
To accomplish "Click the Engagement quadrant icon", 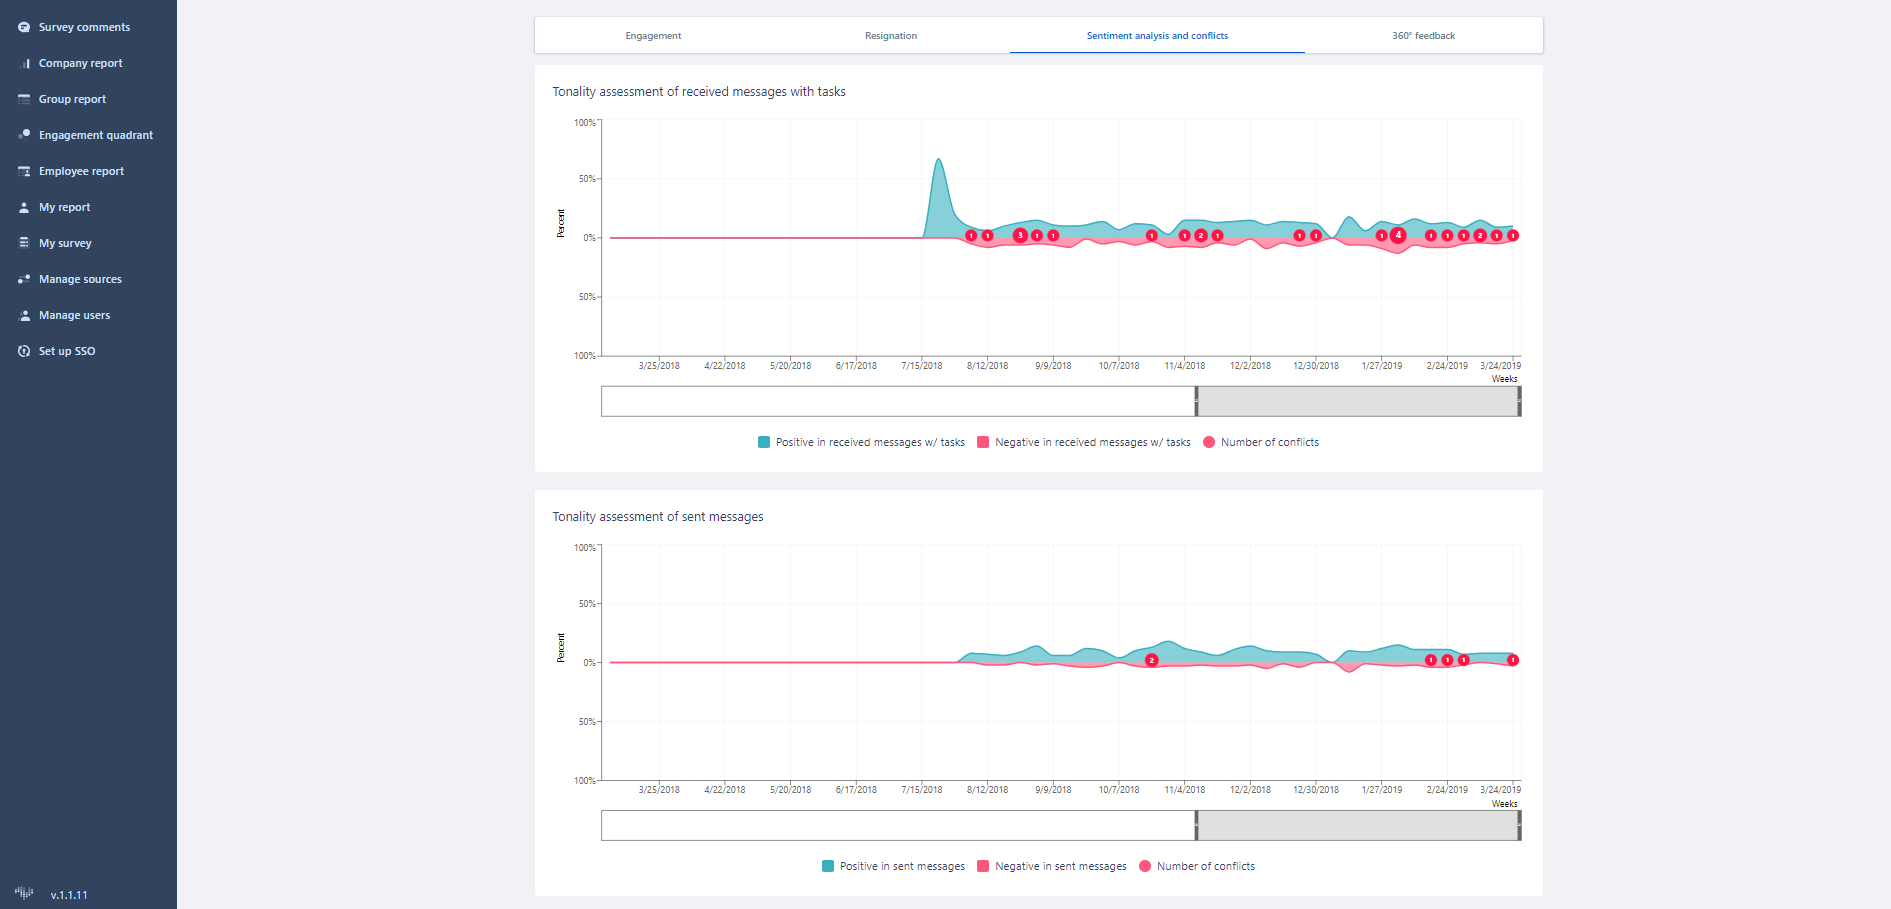I will [24, 135].
